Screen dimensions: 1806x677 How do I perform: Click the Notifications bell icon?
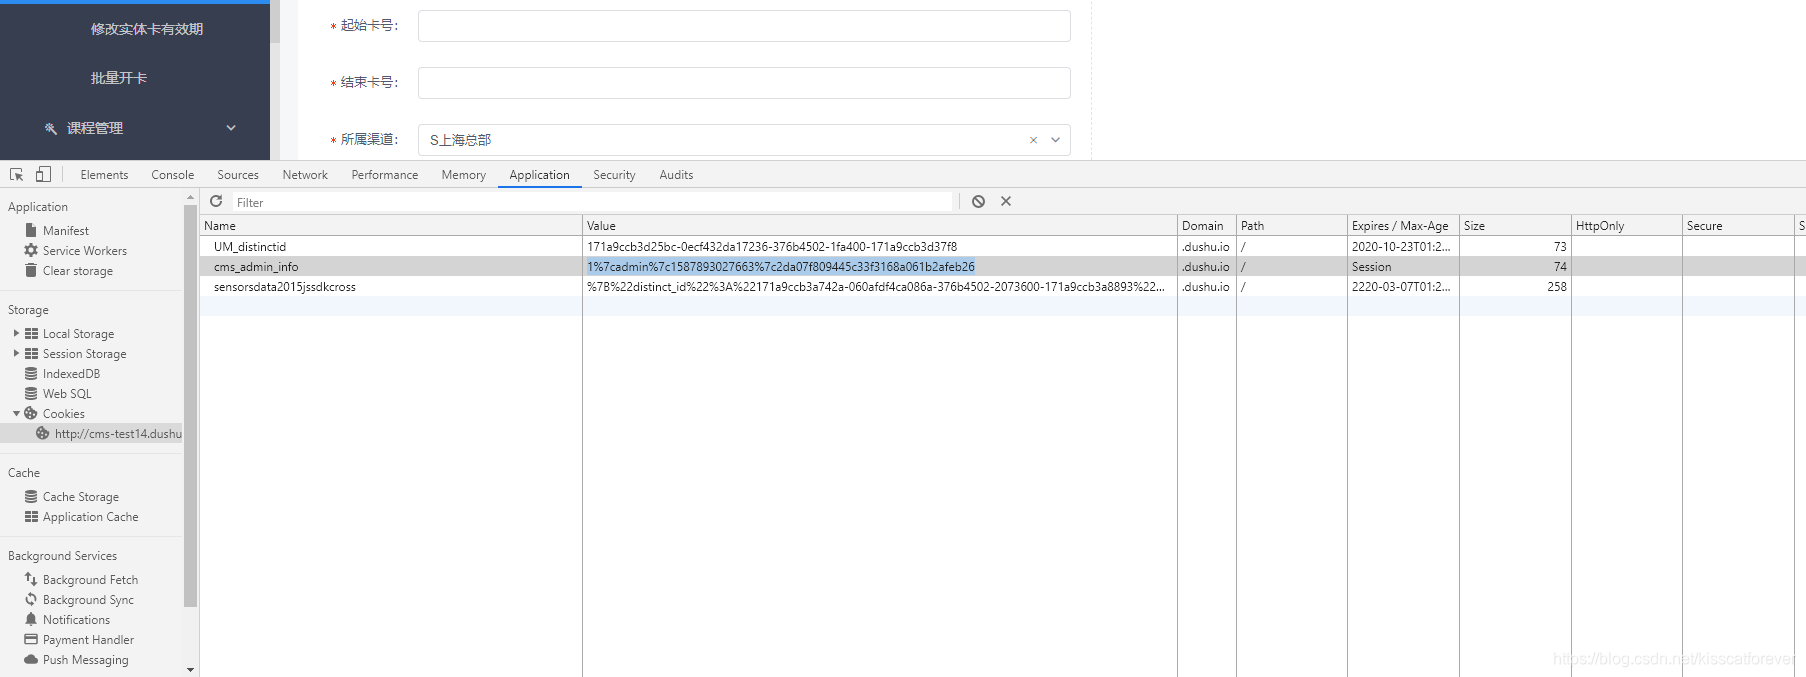[x=31, y=619]
